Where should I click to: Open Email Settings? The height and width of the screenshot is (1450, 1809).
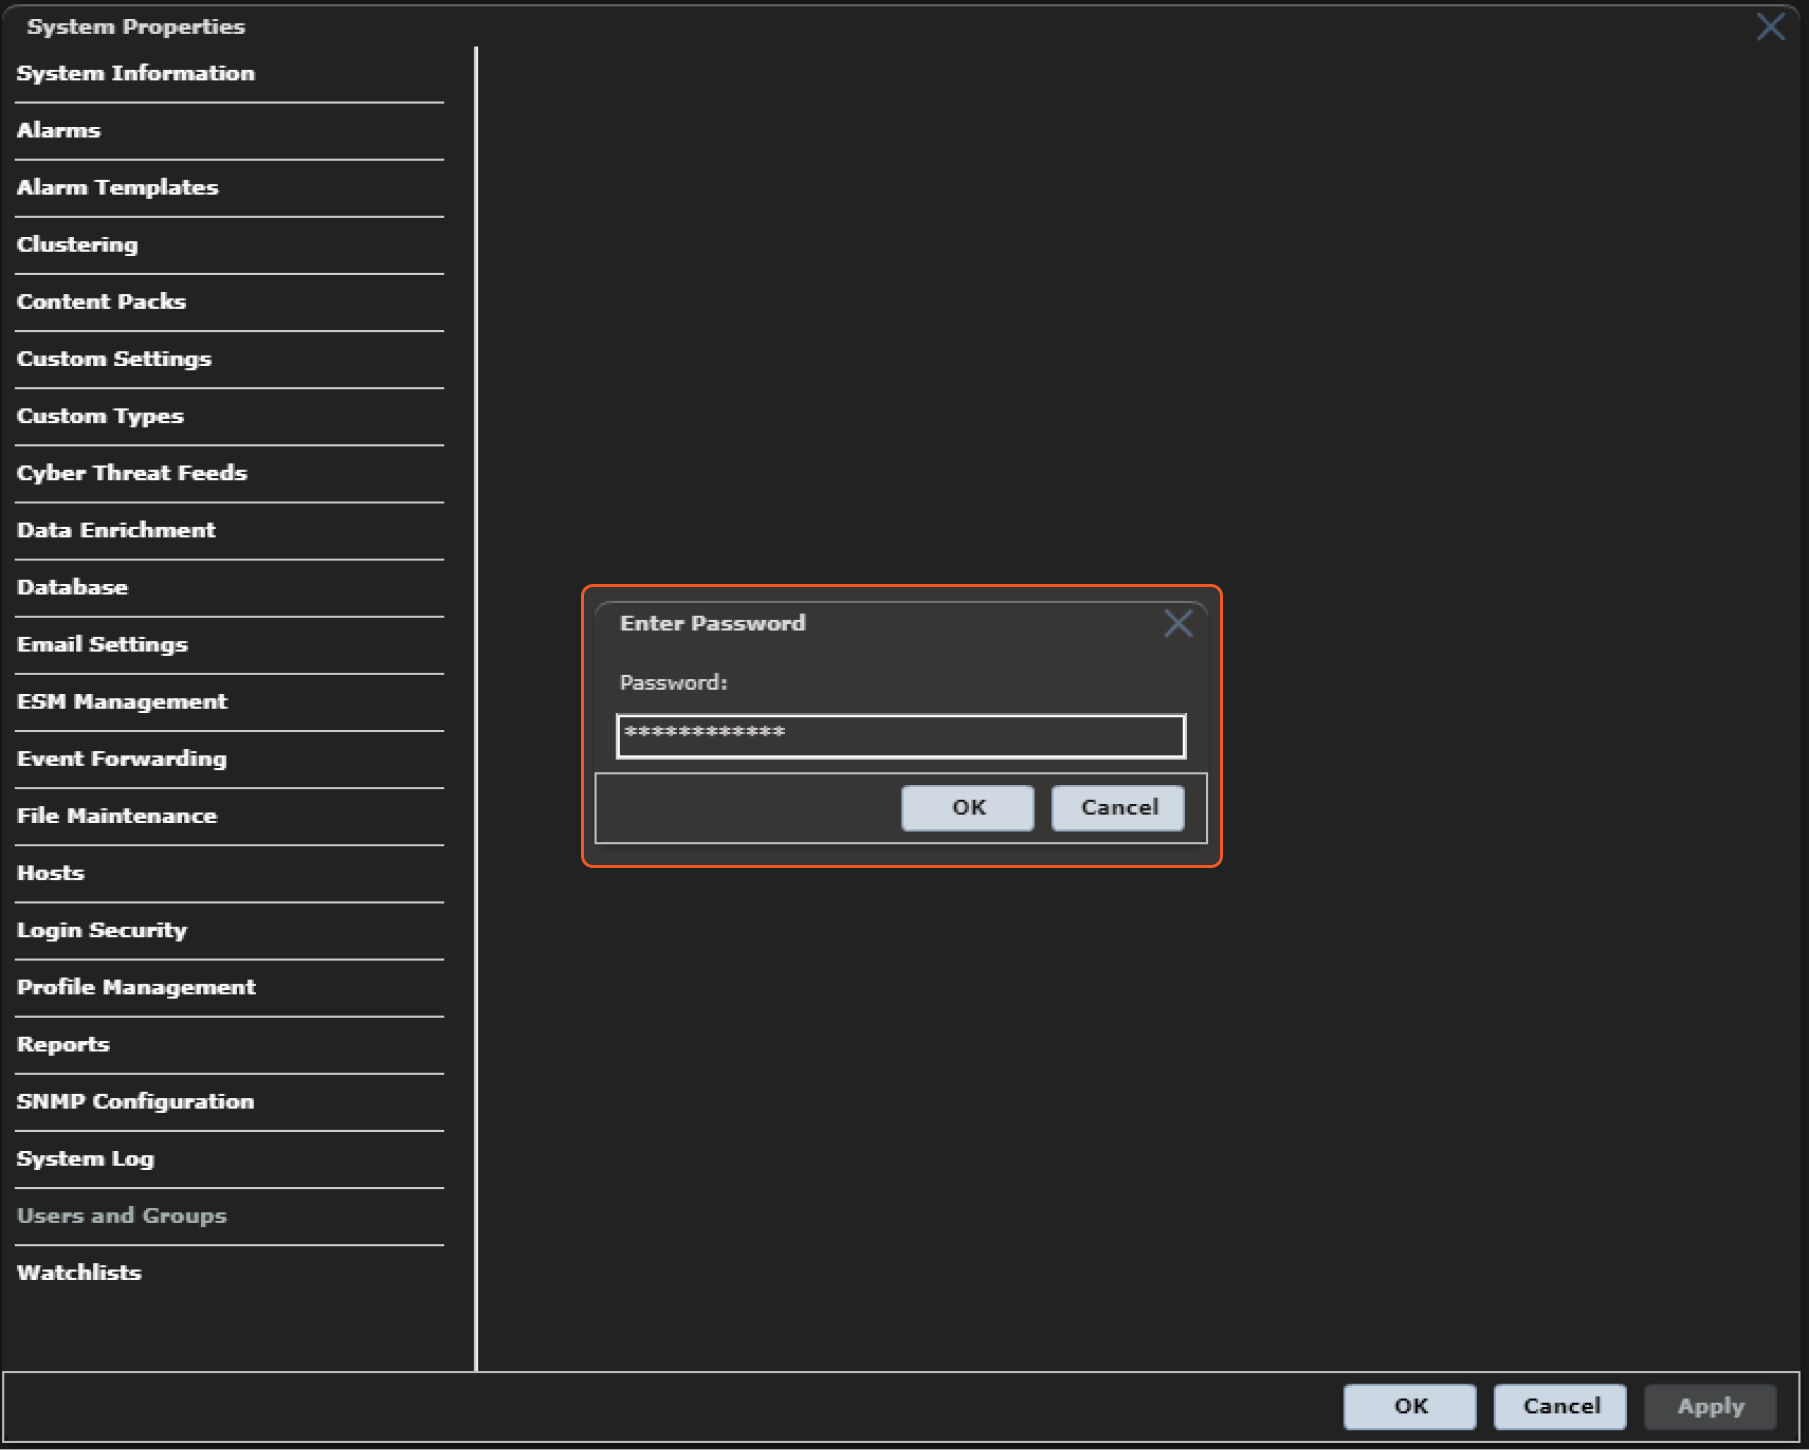pos(103,645)
